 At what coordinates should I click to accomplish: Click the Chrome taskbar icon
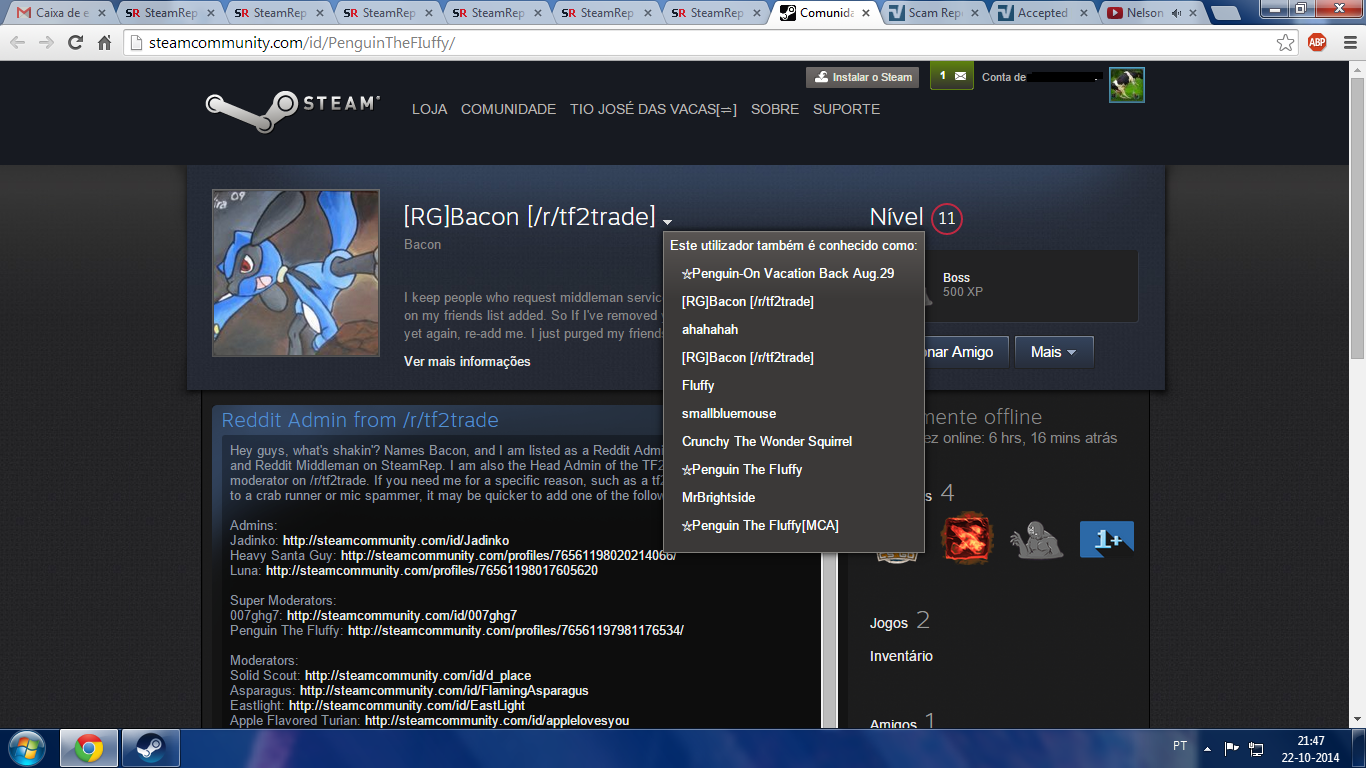pyautogui.click(x=88, y=748)
